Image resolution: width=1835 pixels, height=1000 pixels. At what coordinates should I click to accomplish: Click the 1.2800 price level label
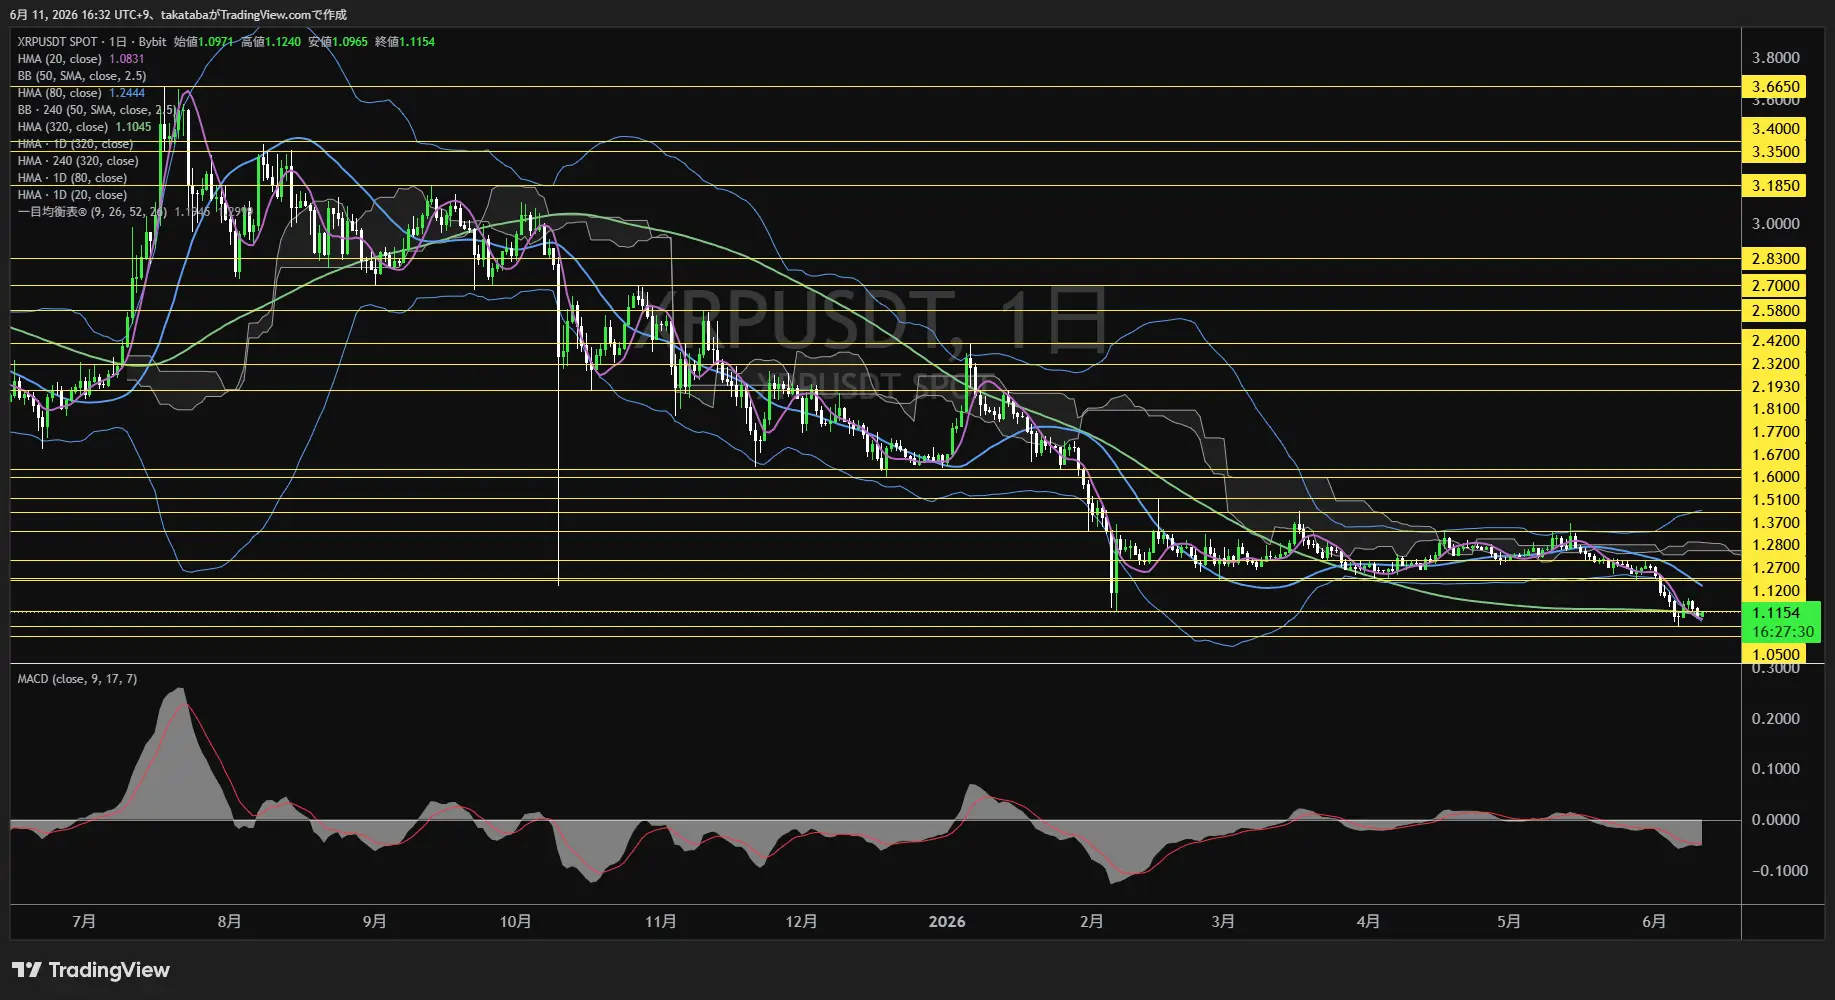(1775, 545)
